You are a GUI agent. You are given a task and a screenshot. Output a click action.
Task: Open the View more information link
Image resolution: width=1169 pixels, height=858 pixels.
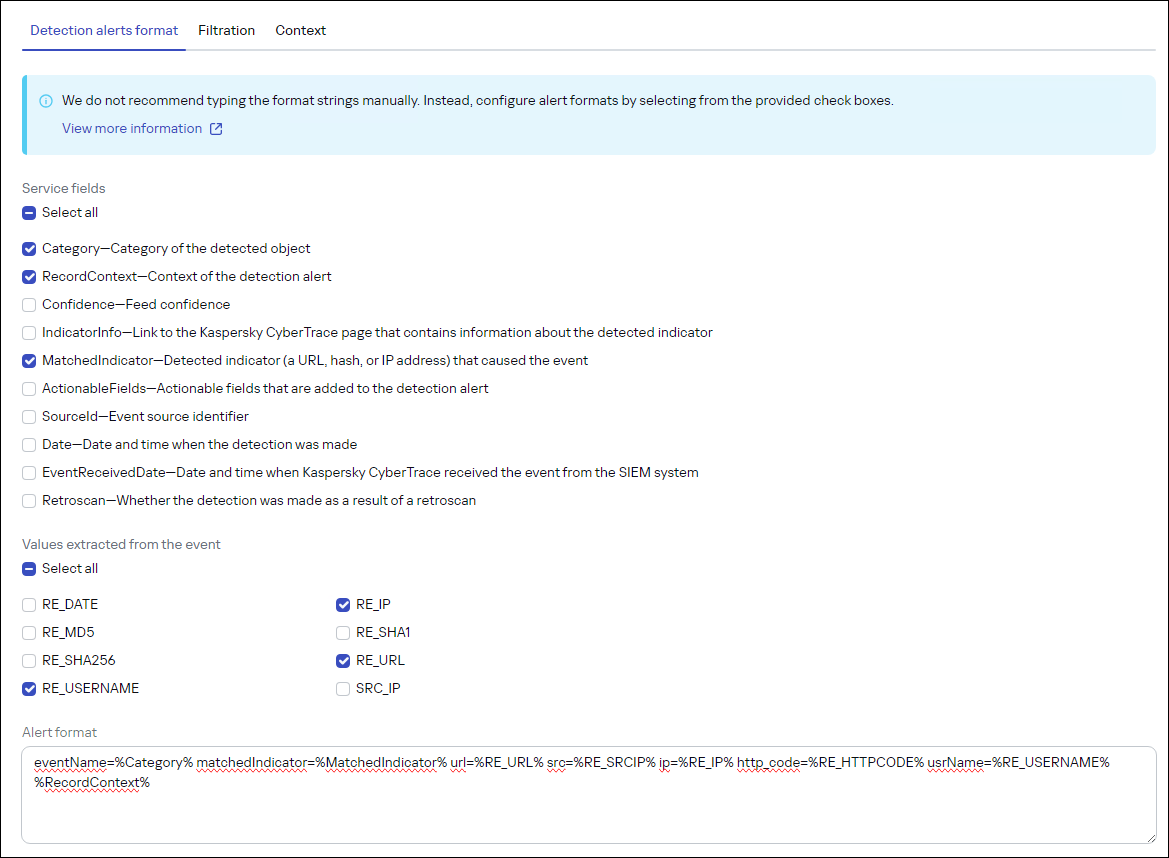(132, 128)
